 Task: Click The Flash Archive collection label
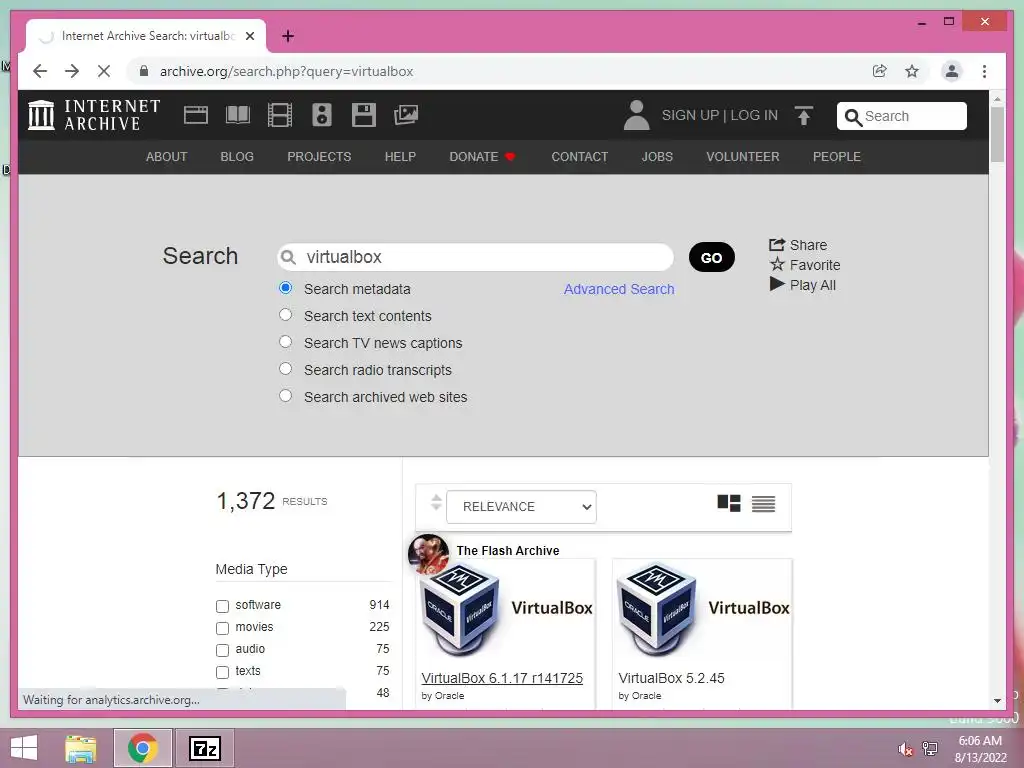(x=508, y=551)
